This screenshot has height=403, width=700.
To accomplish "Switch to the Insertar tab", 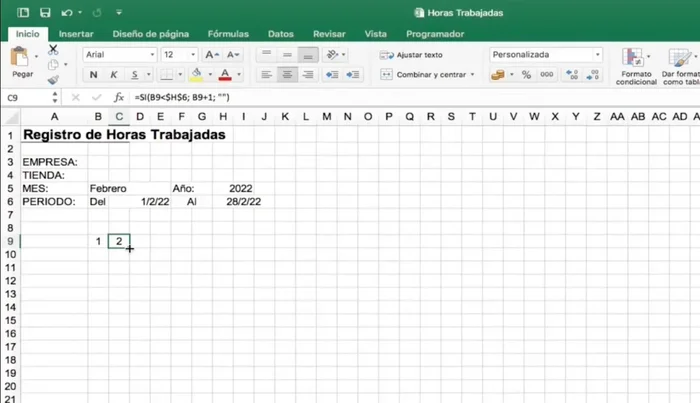I will [x=76, y=34].
